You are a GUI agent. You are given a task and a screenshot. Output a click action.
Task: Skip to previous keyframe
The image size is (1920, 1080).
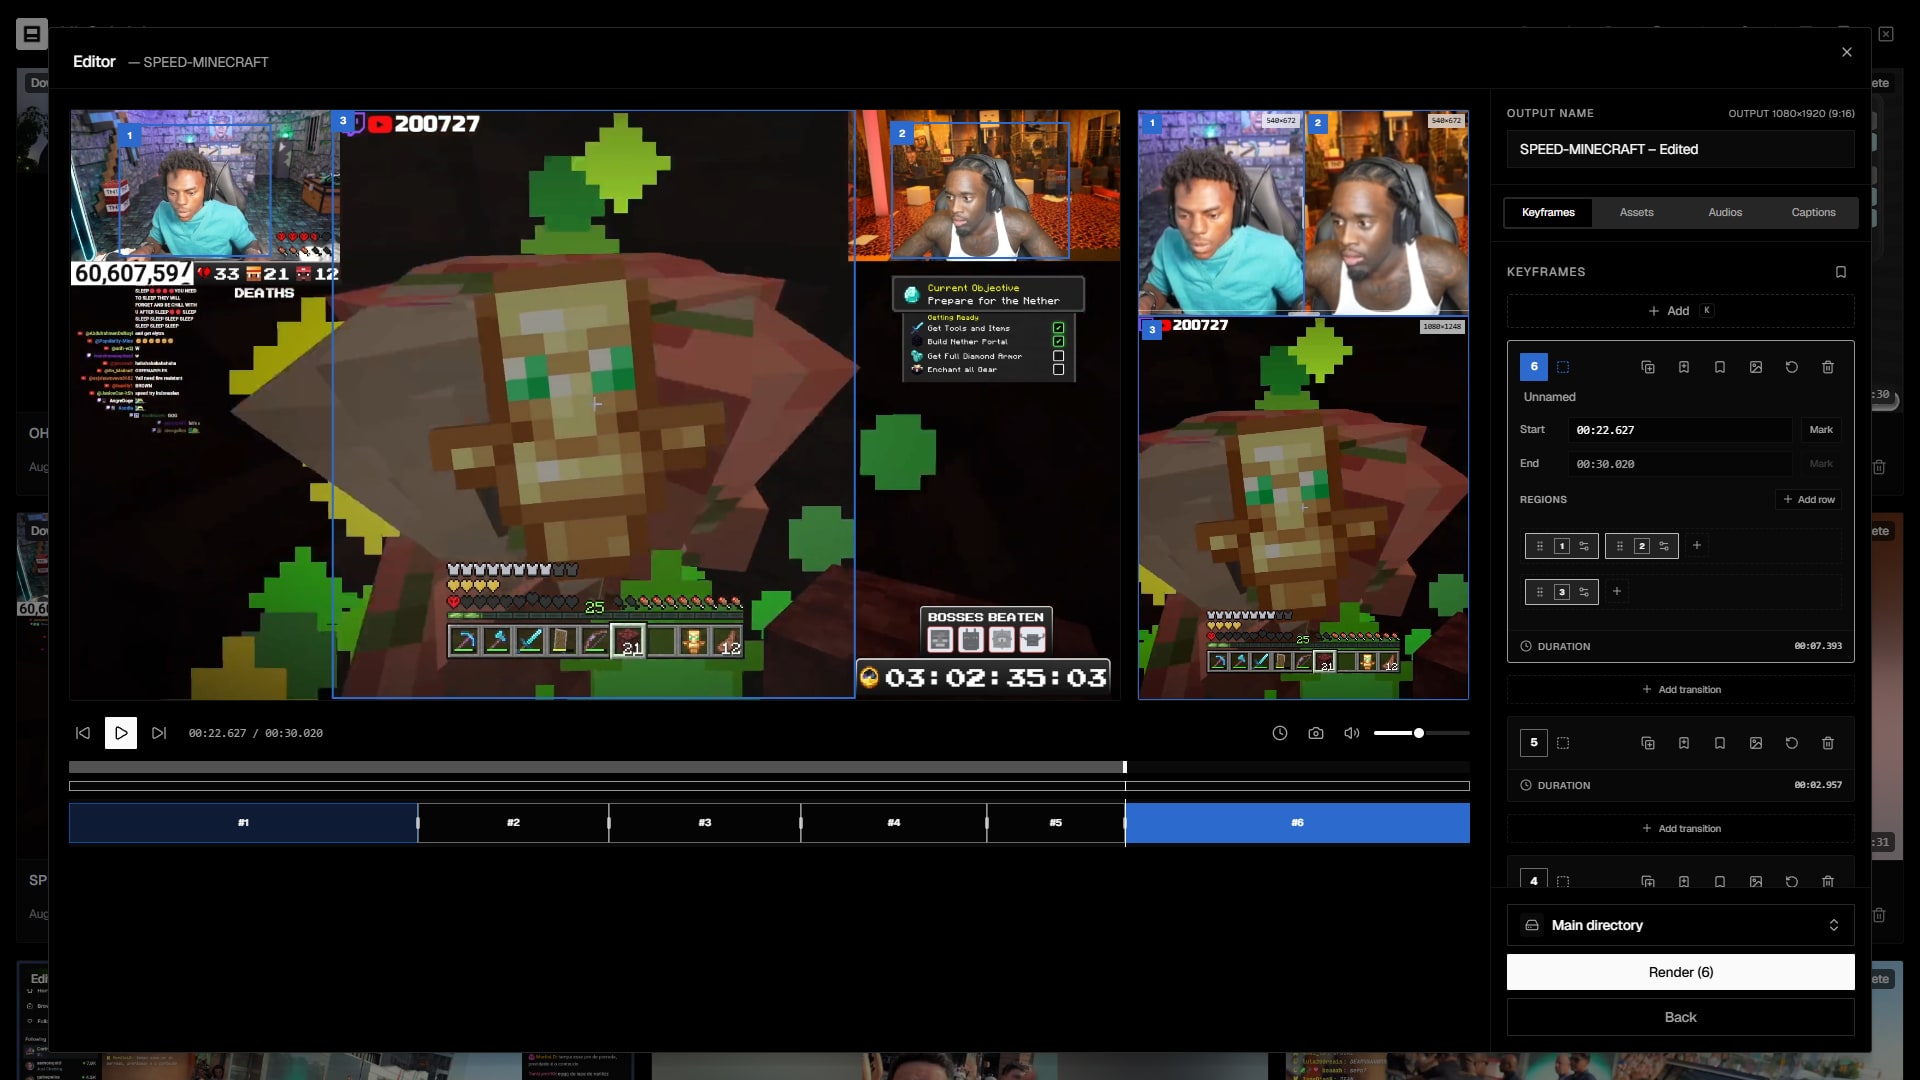click(83, 733)
